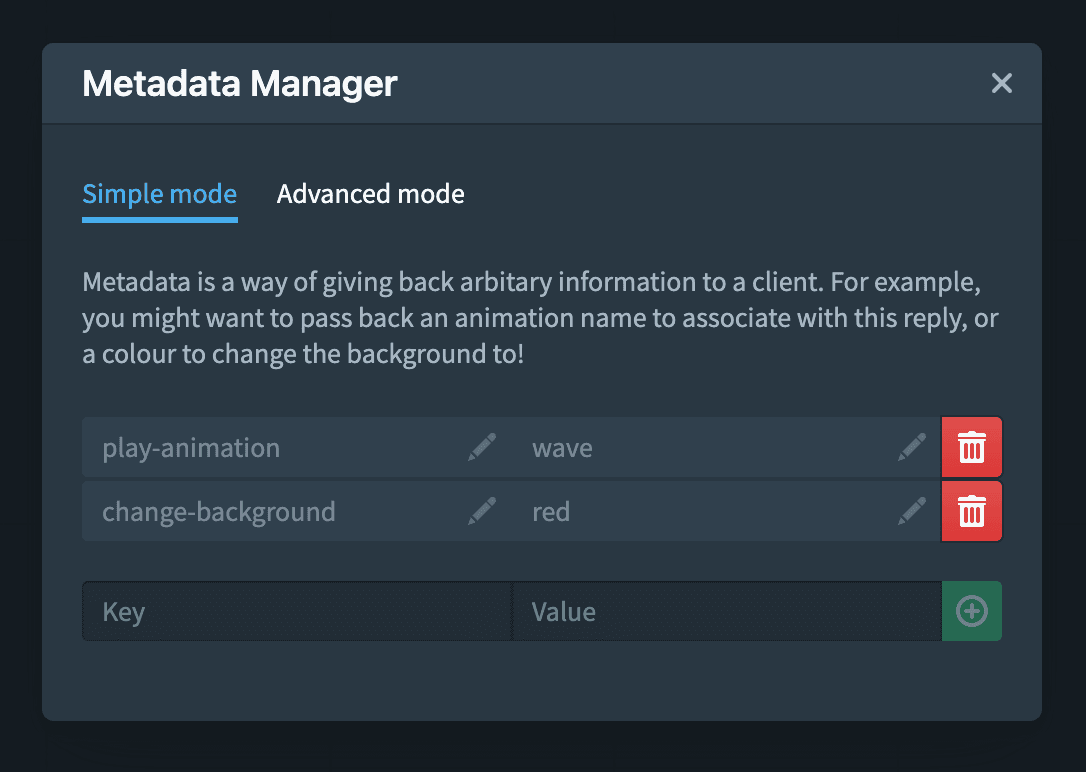1086x772 pixels.
Task: Add new metadata with the green plus button
Action: [972, 611]
